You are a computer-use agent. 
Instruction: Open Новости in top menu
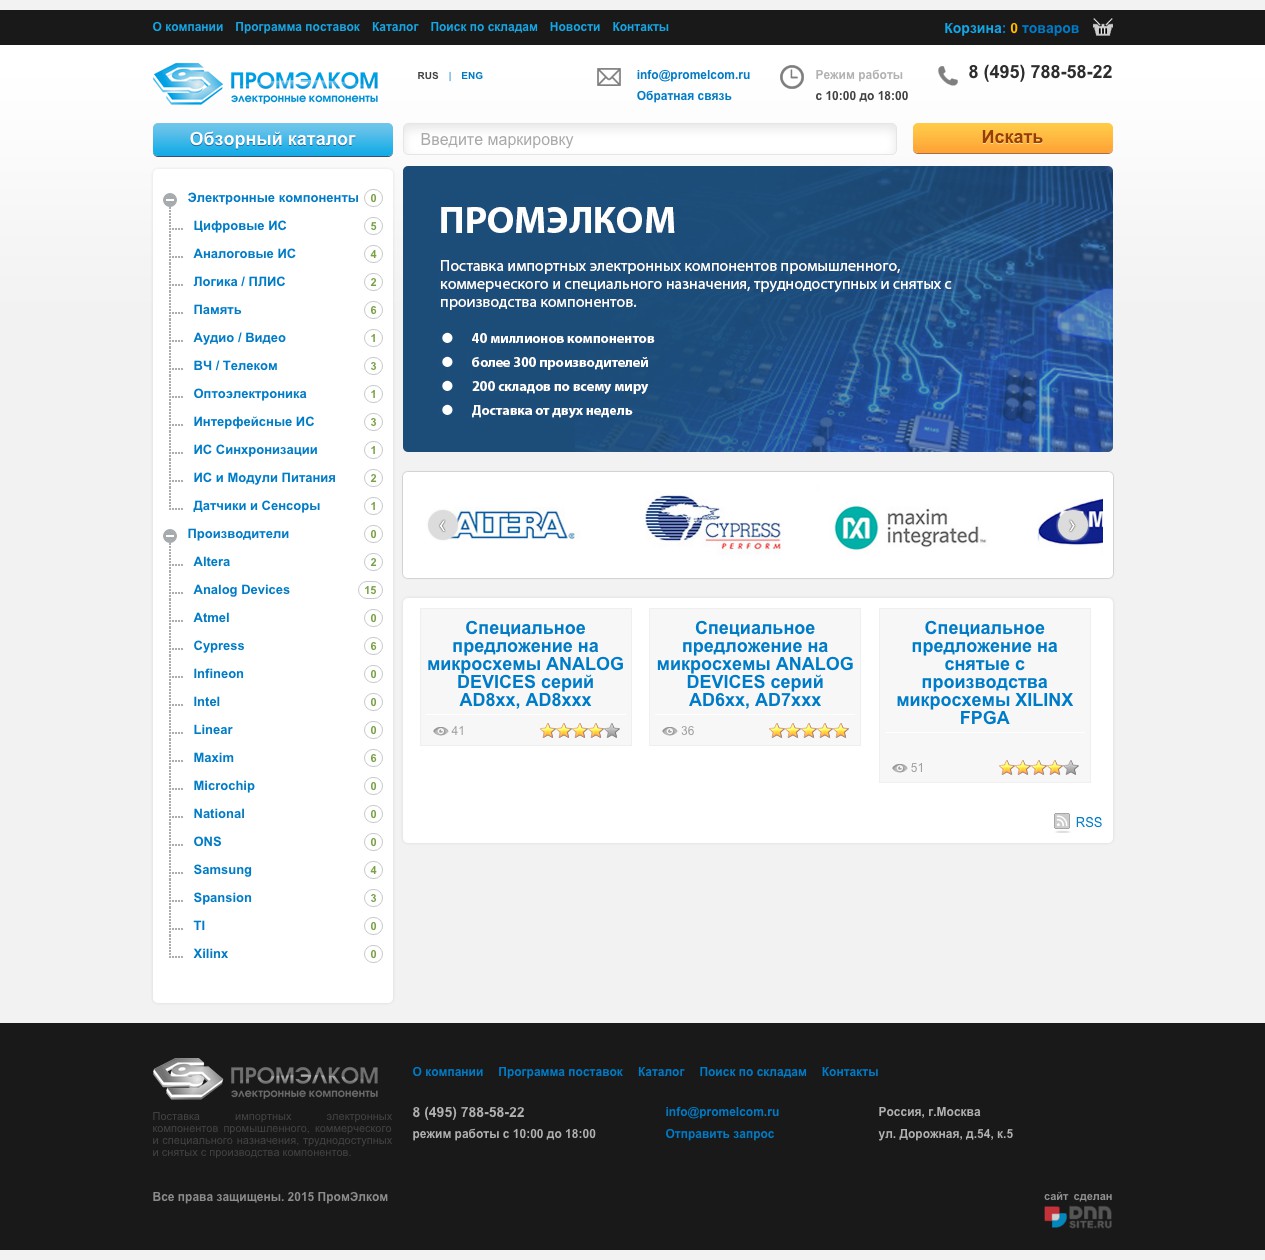575,27
